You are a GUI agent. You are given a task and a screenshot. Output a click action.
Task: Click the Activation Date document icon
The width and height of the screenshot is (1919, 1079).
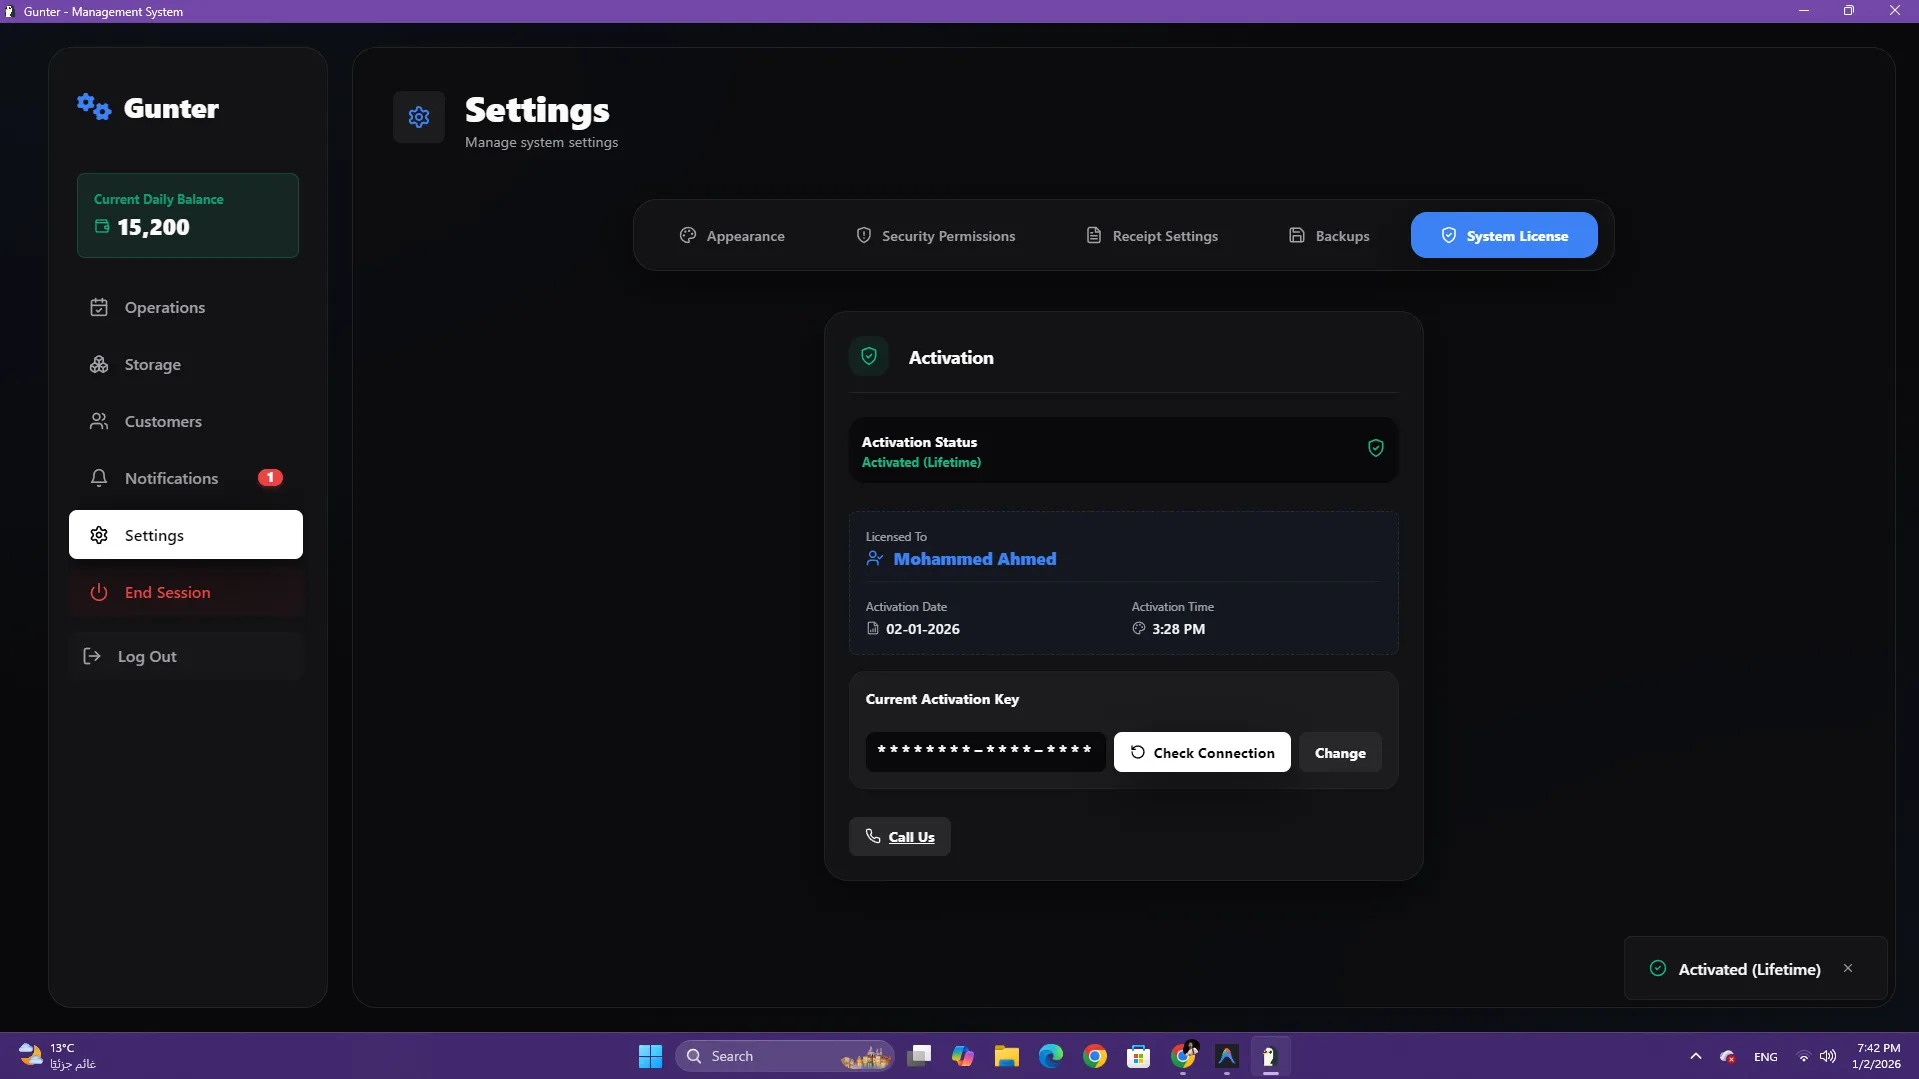(873, 629)
